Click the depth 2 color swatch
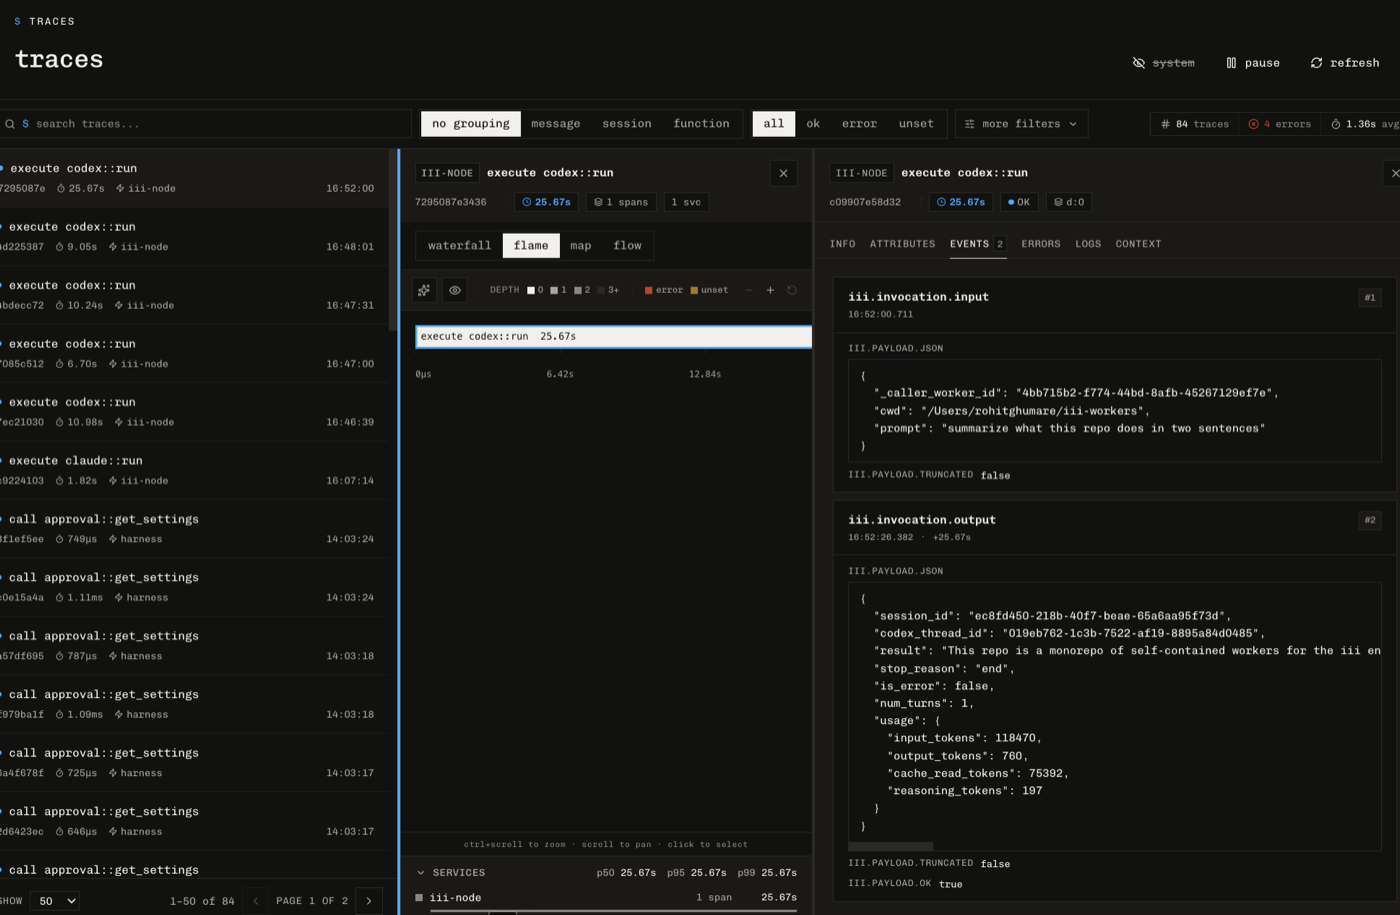Image resolution: width=1400 pixels, height=915 pixels. pos(578,290)
